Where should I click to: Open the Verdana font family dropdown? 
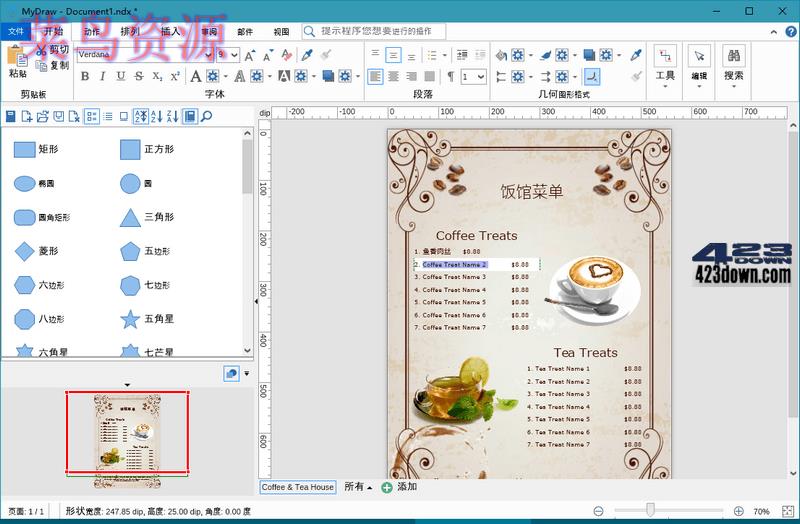click(209, 55)
